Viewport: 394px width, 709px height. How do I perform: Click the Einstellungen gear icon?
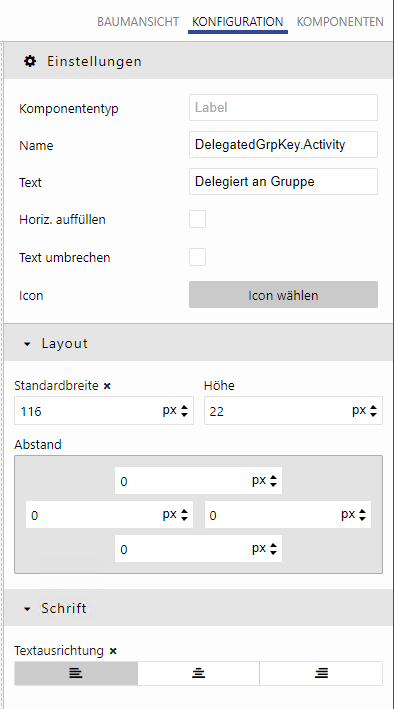[30, 61]
